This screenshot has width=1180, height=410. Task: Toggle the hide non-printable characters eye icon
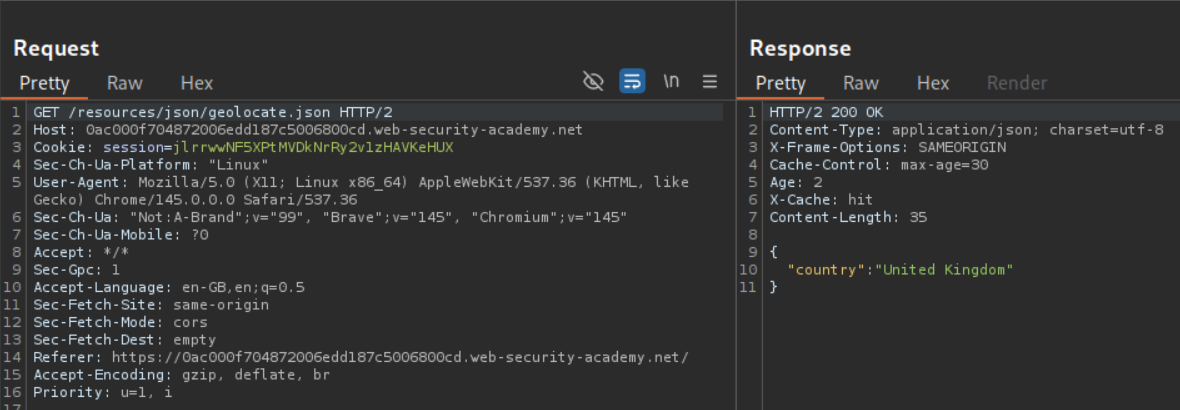tap(593, 81)
